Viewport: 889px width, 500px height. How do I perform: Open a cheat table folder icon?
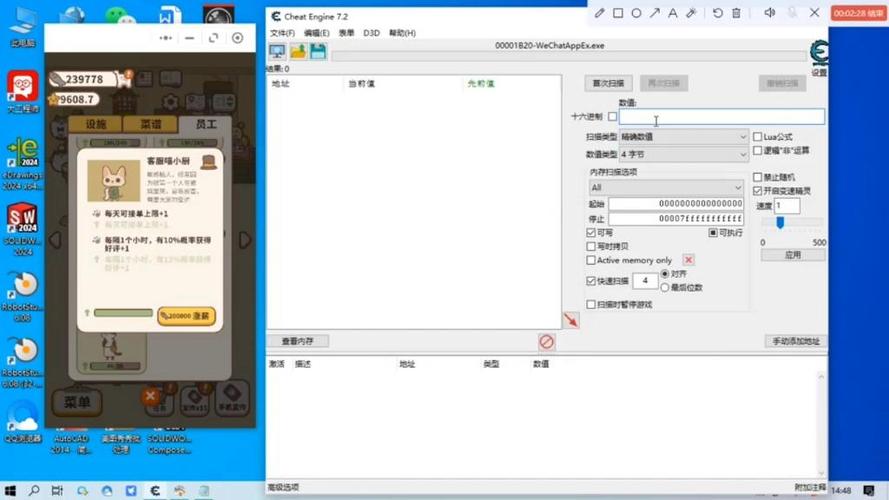pyautogui.click(x=298, y=52)
